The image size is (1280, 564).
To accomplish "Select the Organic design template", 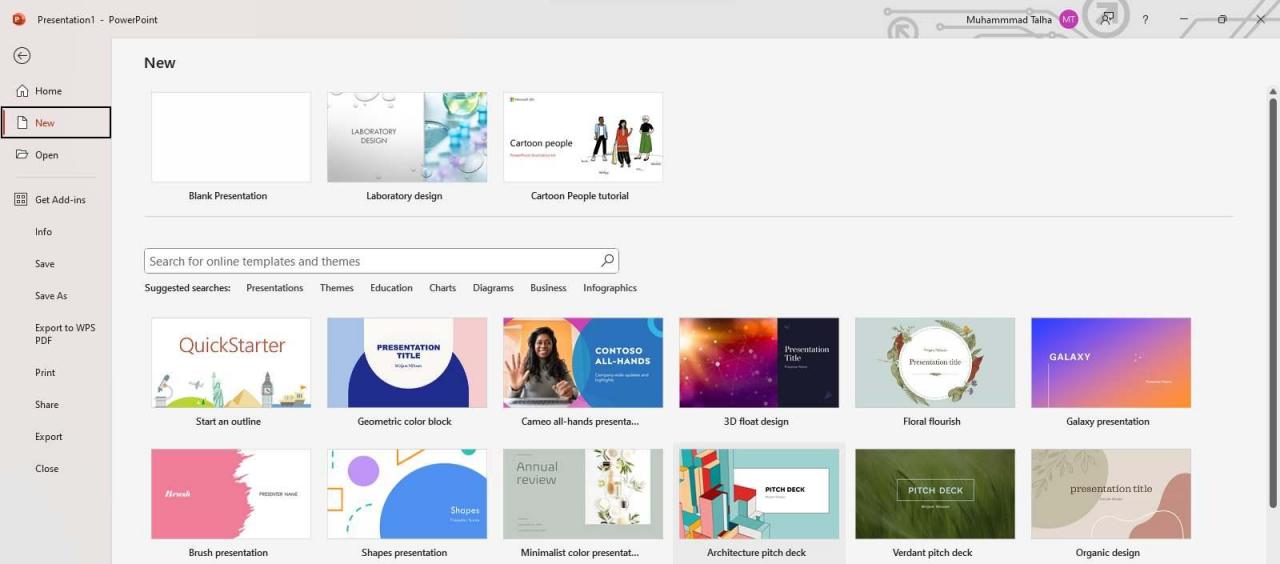I will pyautogui.click(x=1111, y=494).
